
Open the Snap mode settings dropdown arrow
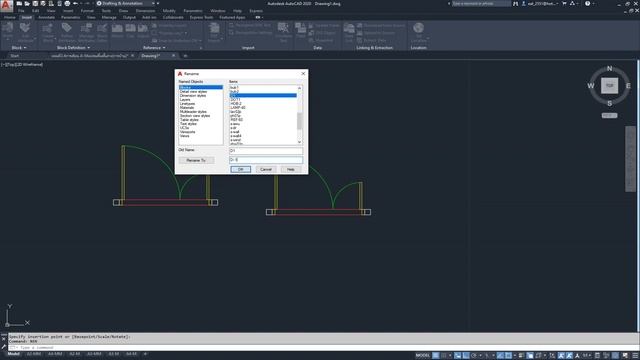pyautogui.click(x=450, y=356)
